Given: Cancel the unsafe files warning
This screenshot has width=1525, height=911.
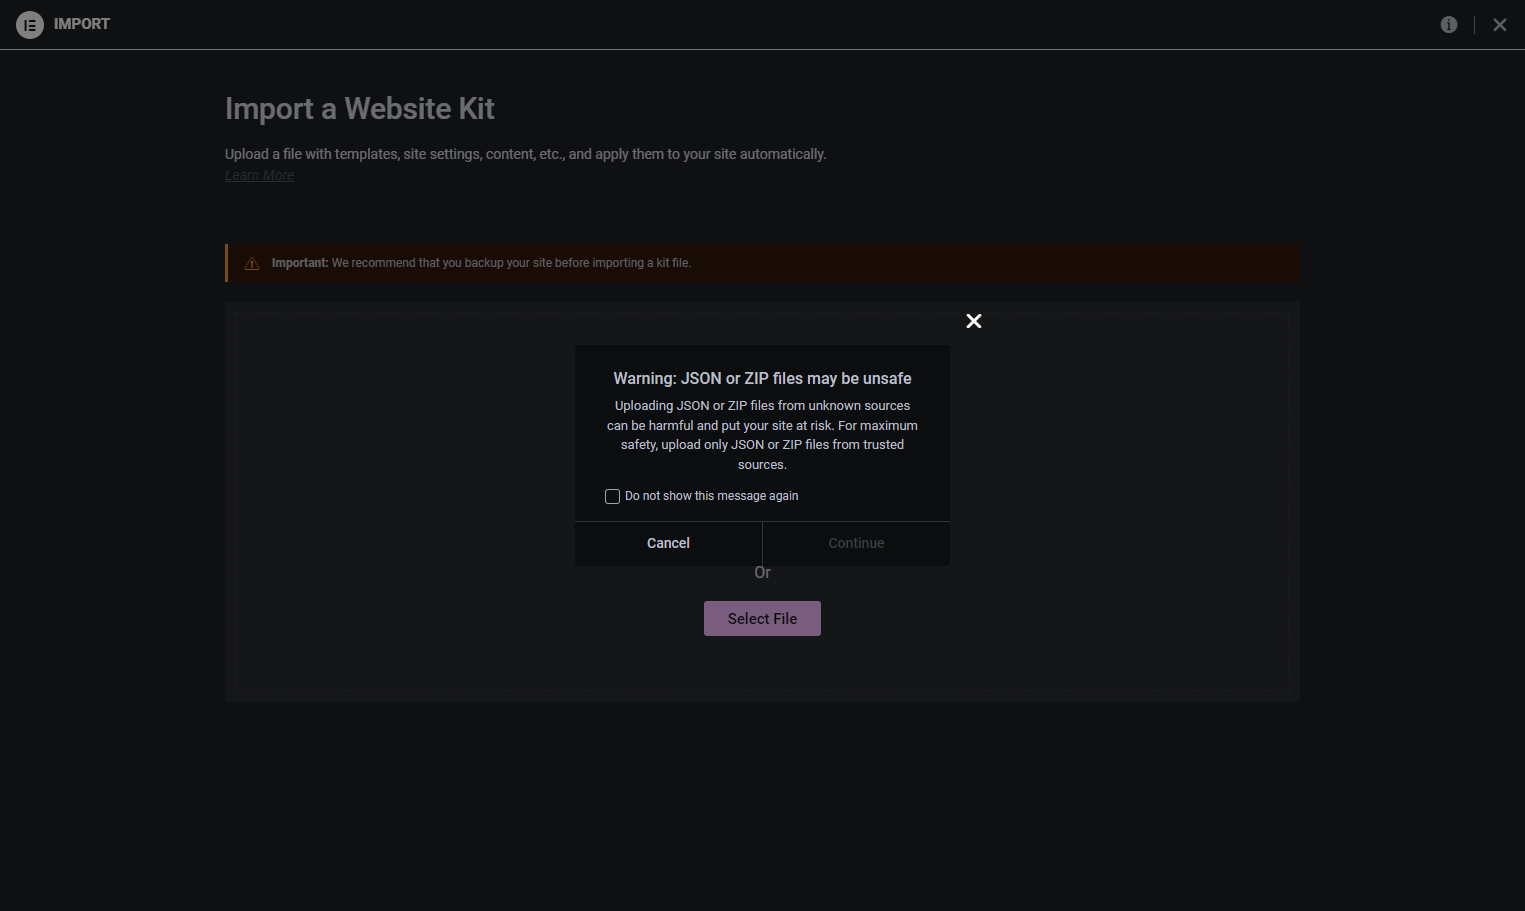Looking at the screenshot, I should click(668, 543).
